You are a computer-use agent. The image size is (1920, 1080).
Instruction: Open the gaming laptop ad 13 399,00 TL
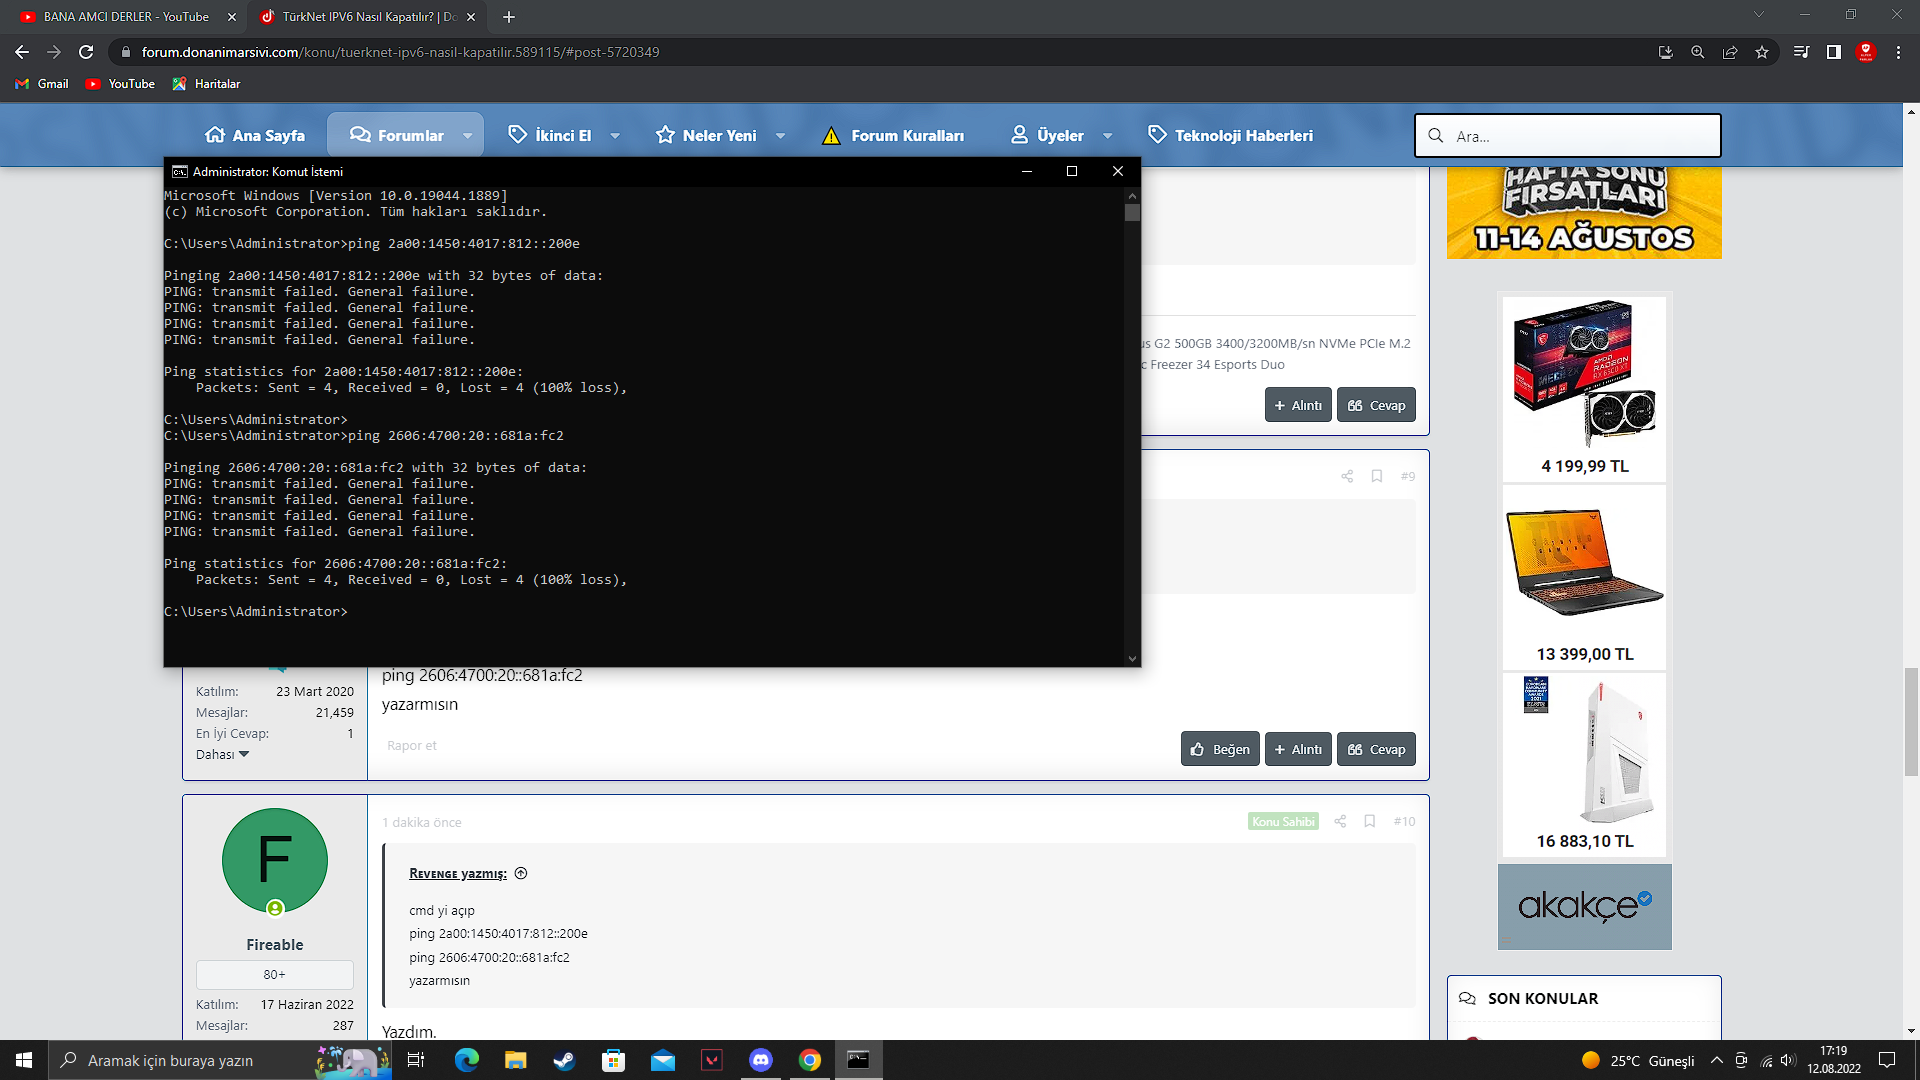click(x=1584, y=578)
